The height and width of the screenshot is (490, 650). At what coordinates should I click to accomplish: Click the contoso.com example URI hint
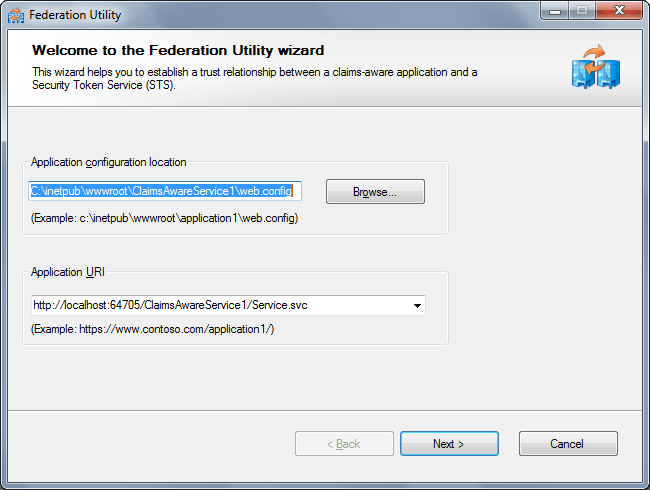(153, 329)
